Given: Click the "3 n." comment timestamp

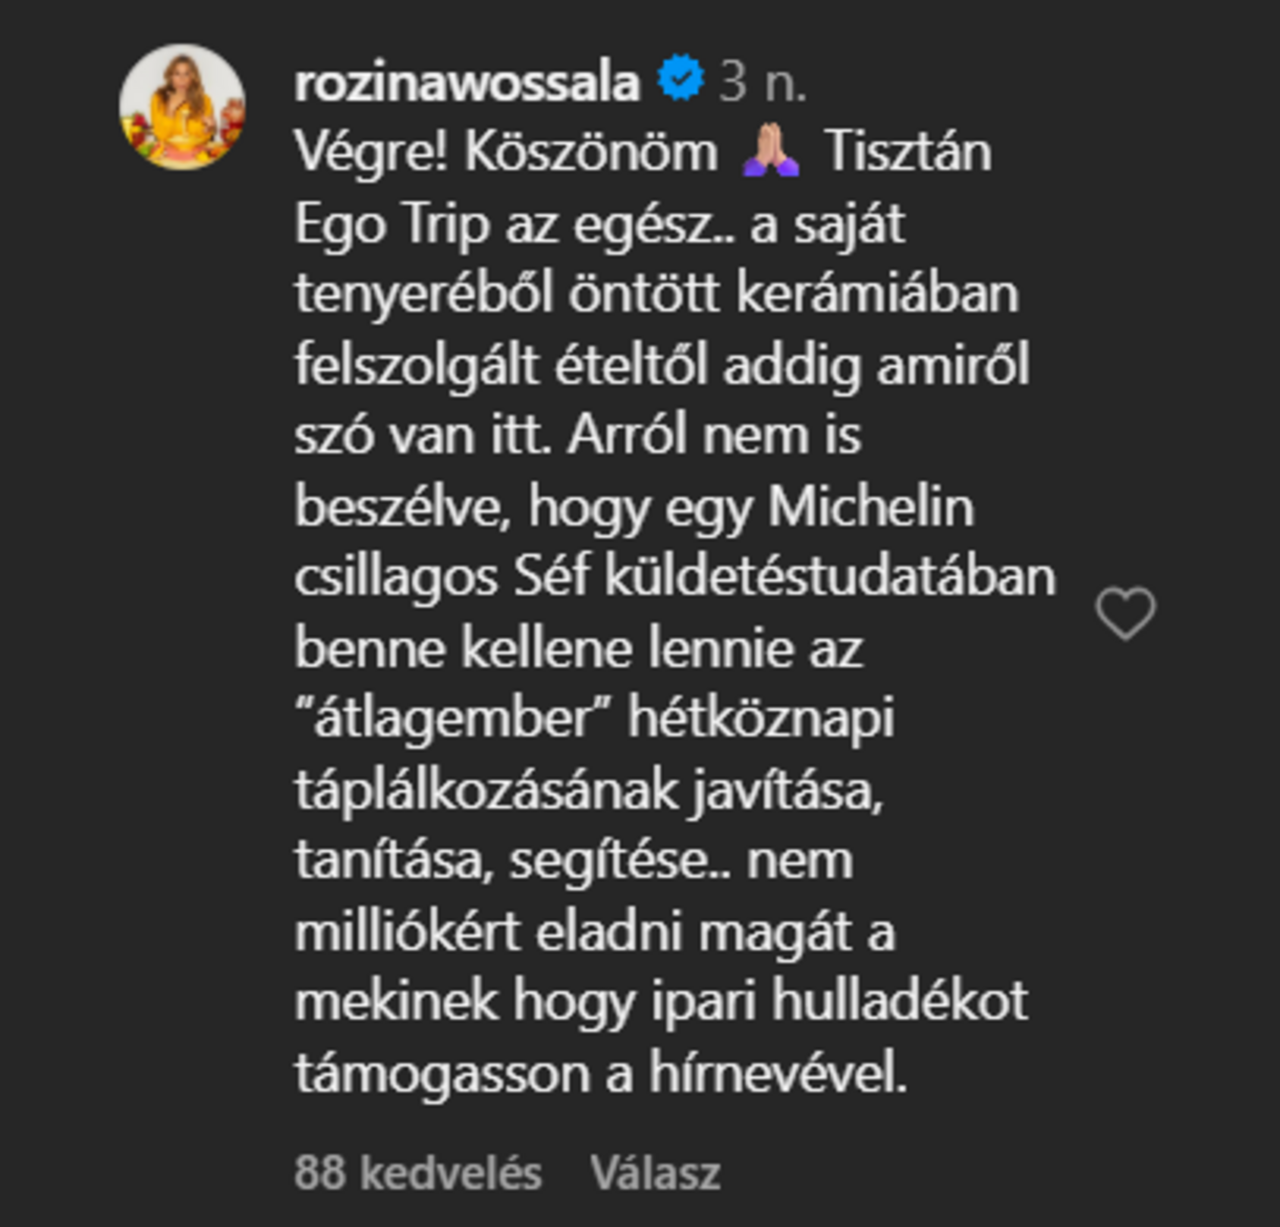Looking at the screenshot, I should pos(763,81).
